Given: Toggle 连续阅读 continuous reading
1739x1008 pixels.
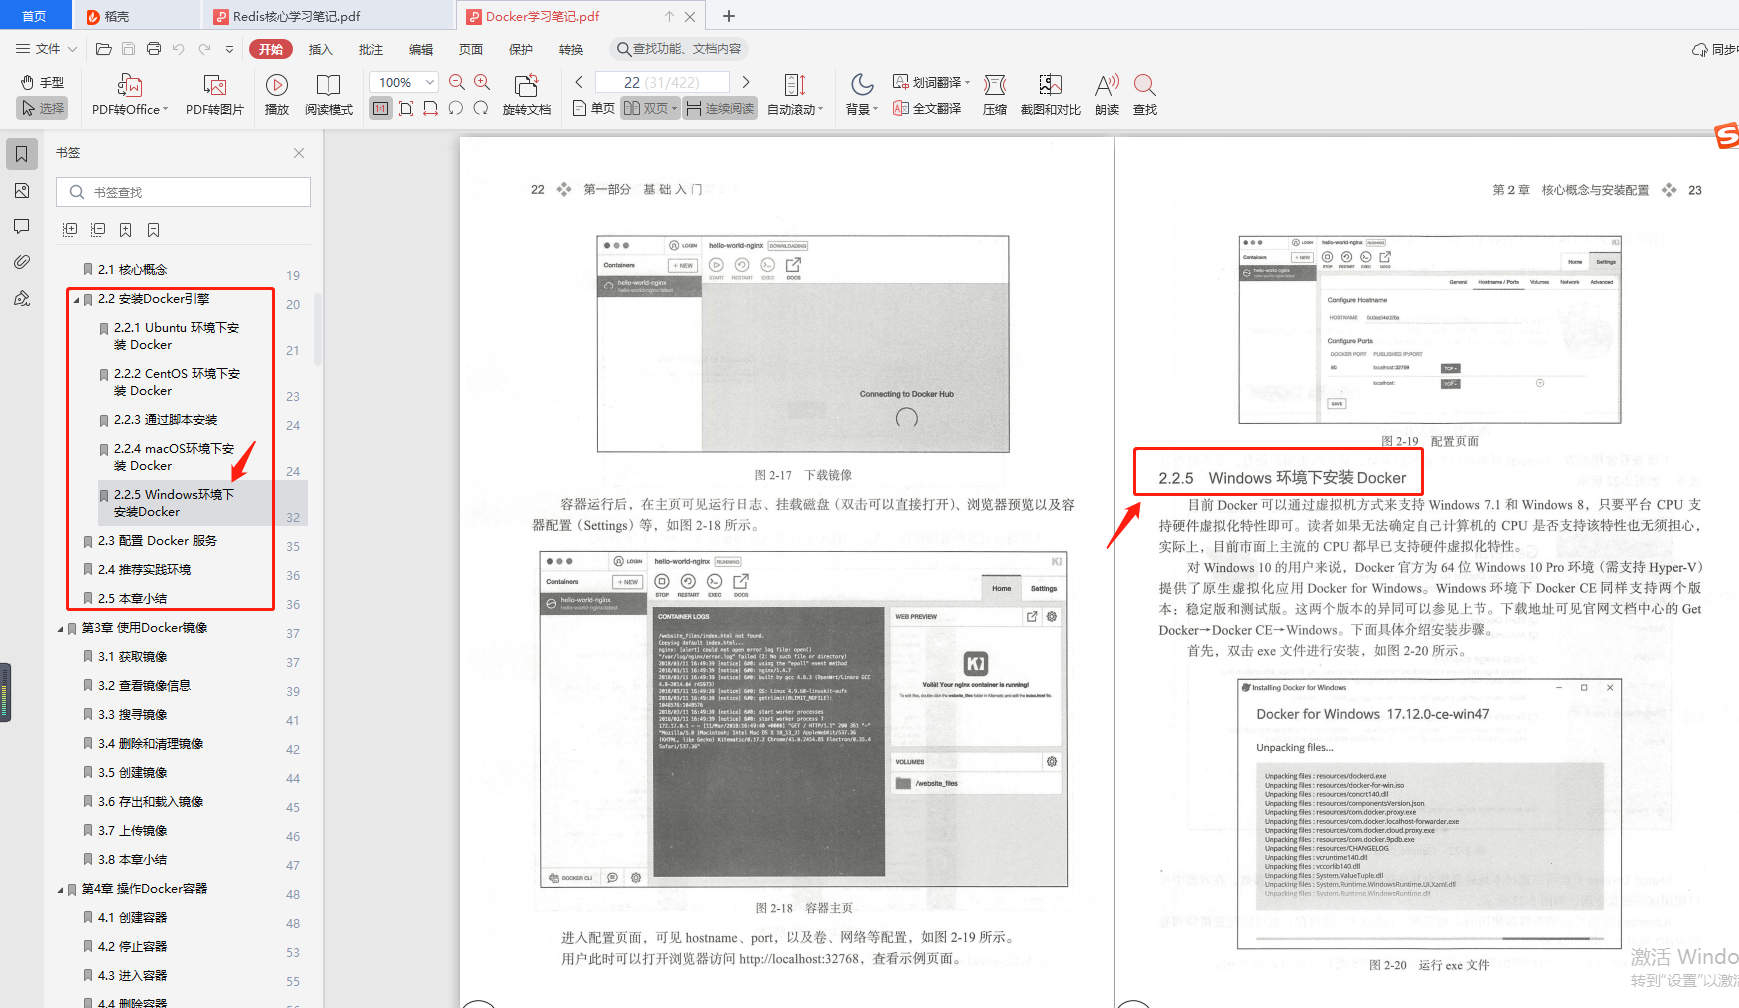Looking at the screenshot, I should click(x=720, y=108).
